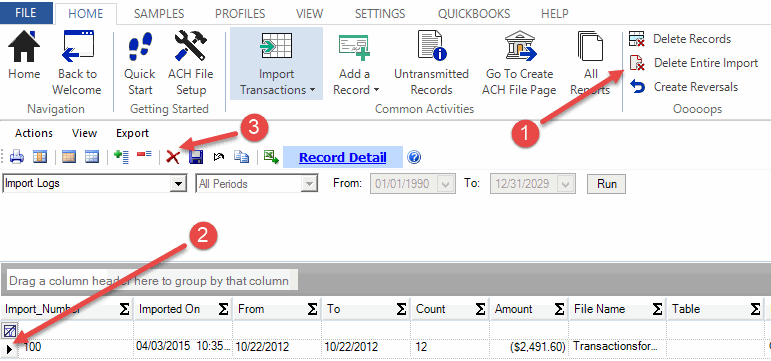Click sigma icon in File Name column
This screenshot has height=361, width=771.
(x=657, y=309)
